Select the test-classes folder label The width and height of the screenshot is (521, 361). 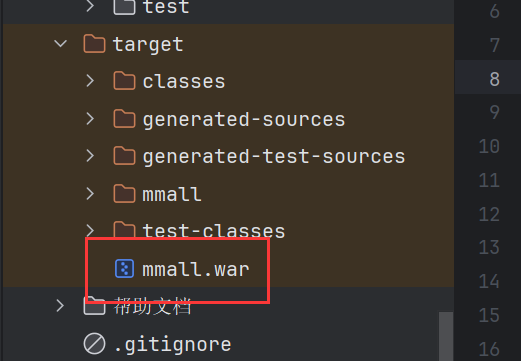(x=214, y=231)
